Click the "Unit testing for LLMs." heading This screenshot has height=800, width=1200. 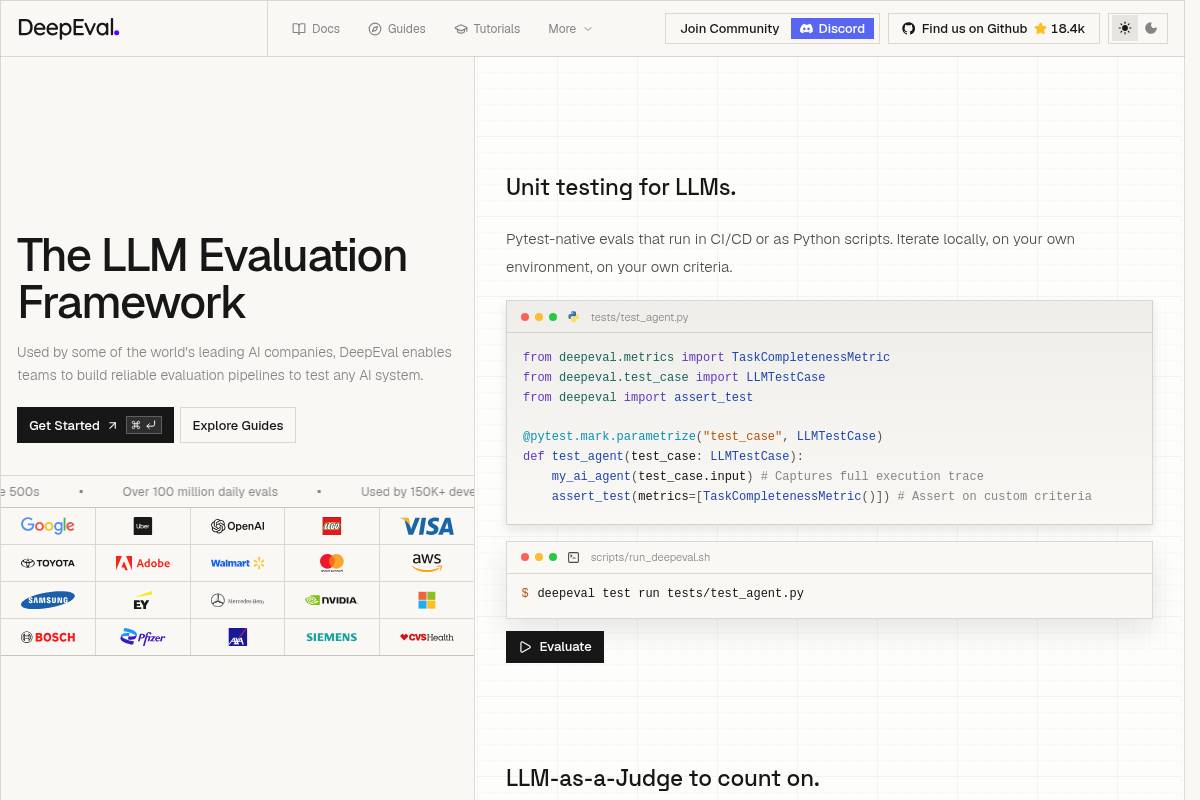621,187
